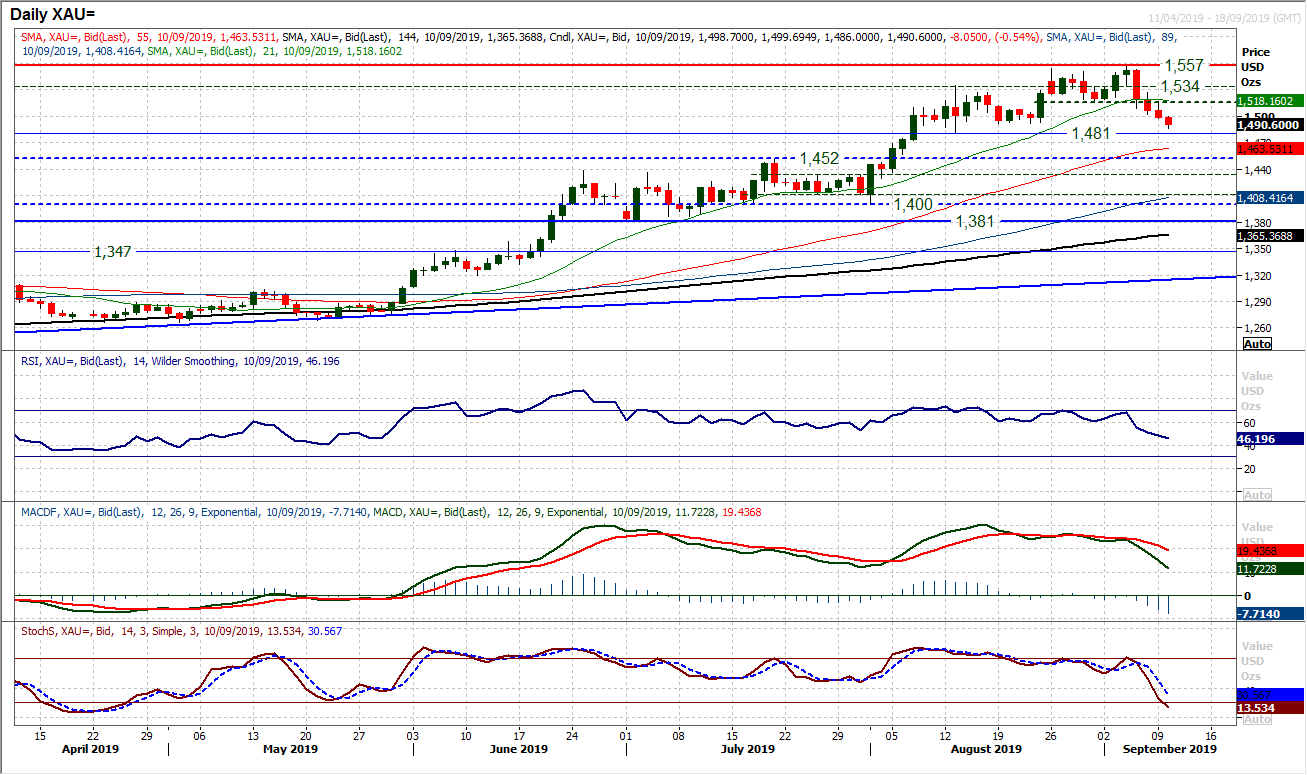Click the 1,400 level annotation
The width and height of the screenshot is (1307, 775).
[913, 203]
